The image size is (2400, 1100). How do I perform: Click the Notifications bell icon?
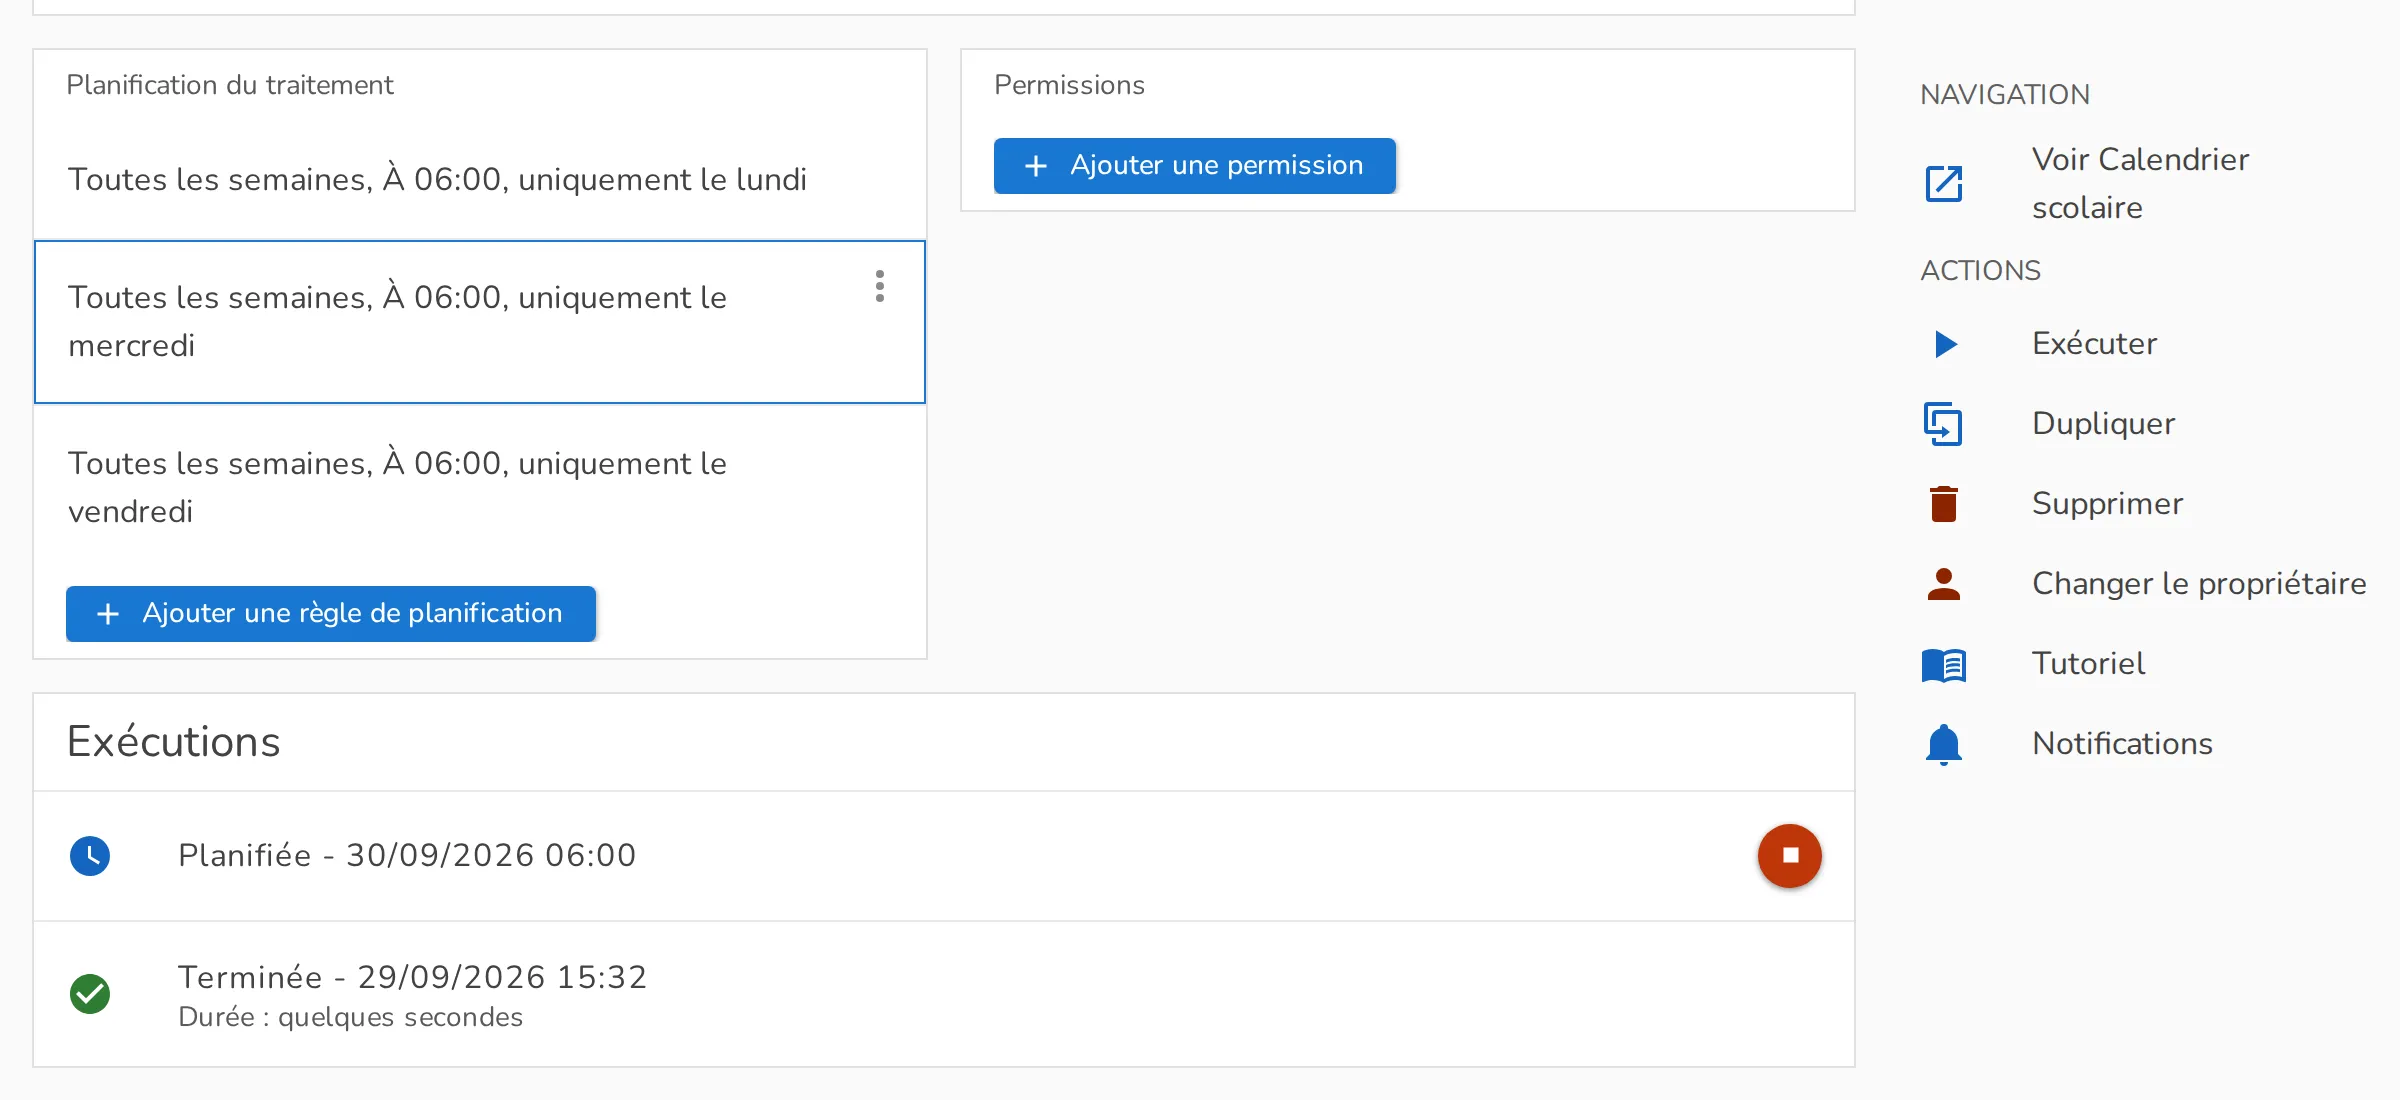(1944, 744)
